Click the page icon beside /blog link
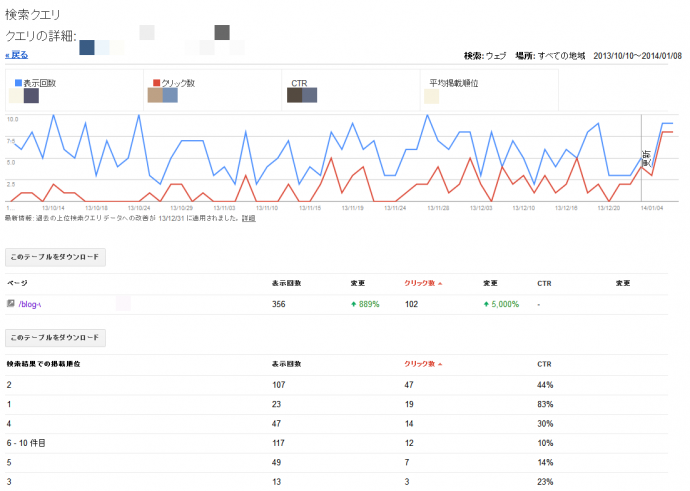Viewport: 690px width, 491px height. (x=11, y=304)
